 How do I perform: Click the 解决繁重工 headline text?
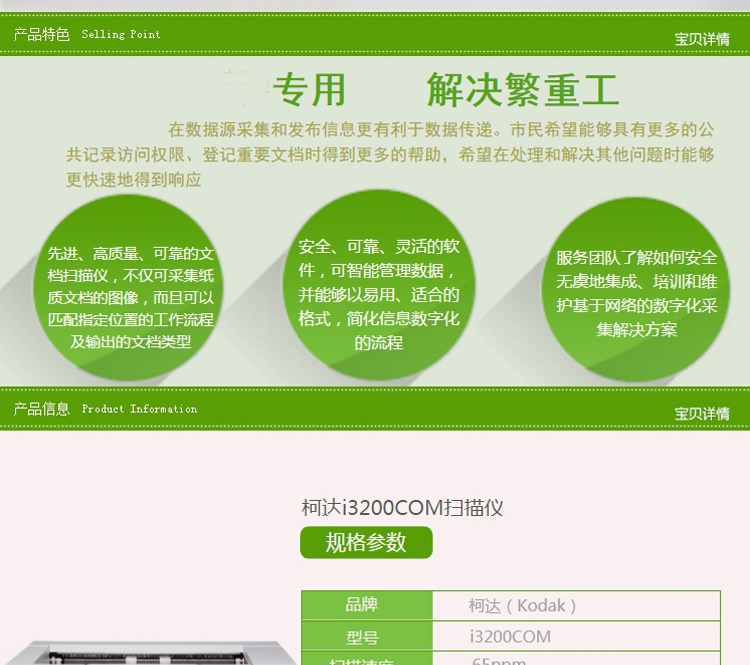pyautogui.click(x=523, y=89)
